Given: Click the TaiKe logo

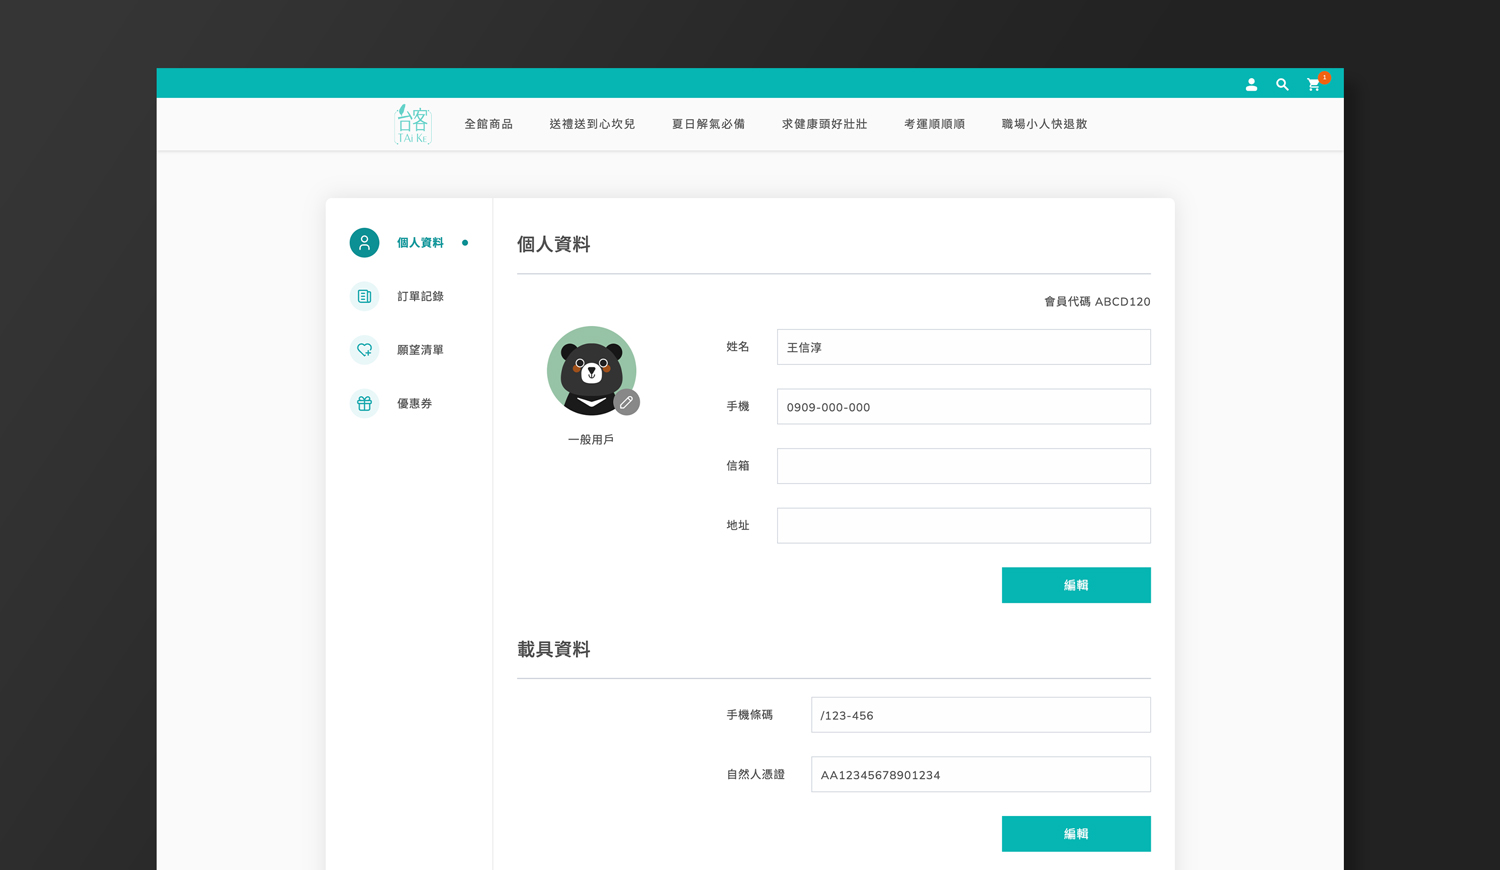Looking at the screenshot, I should click(x=412, y=124).
